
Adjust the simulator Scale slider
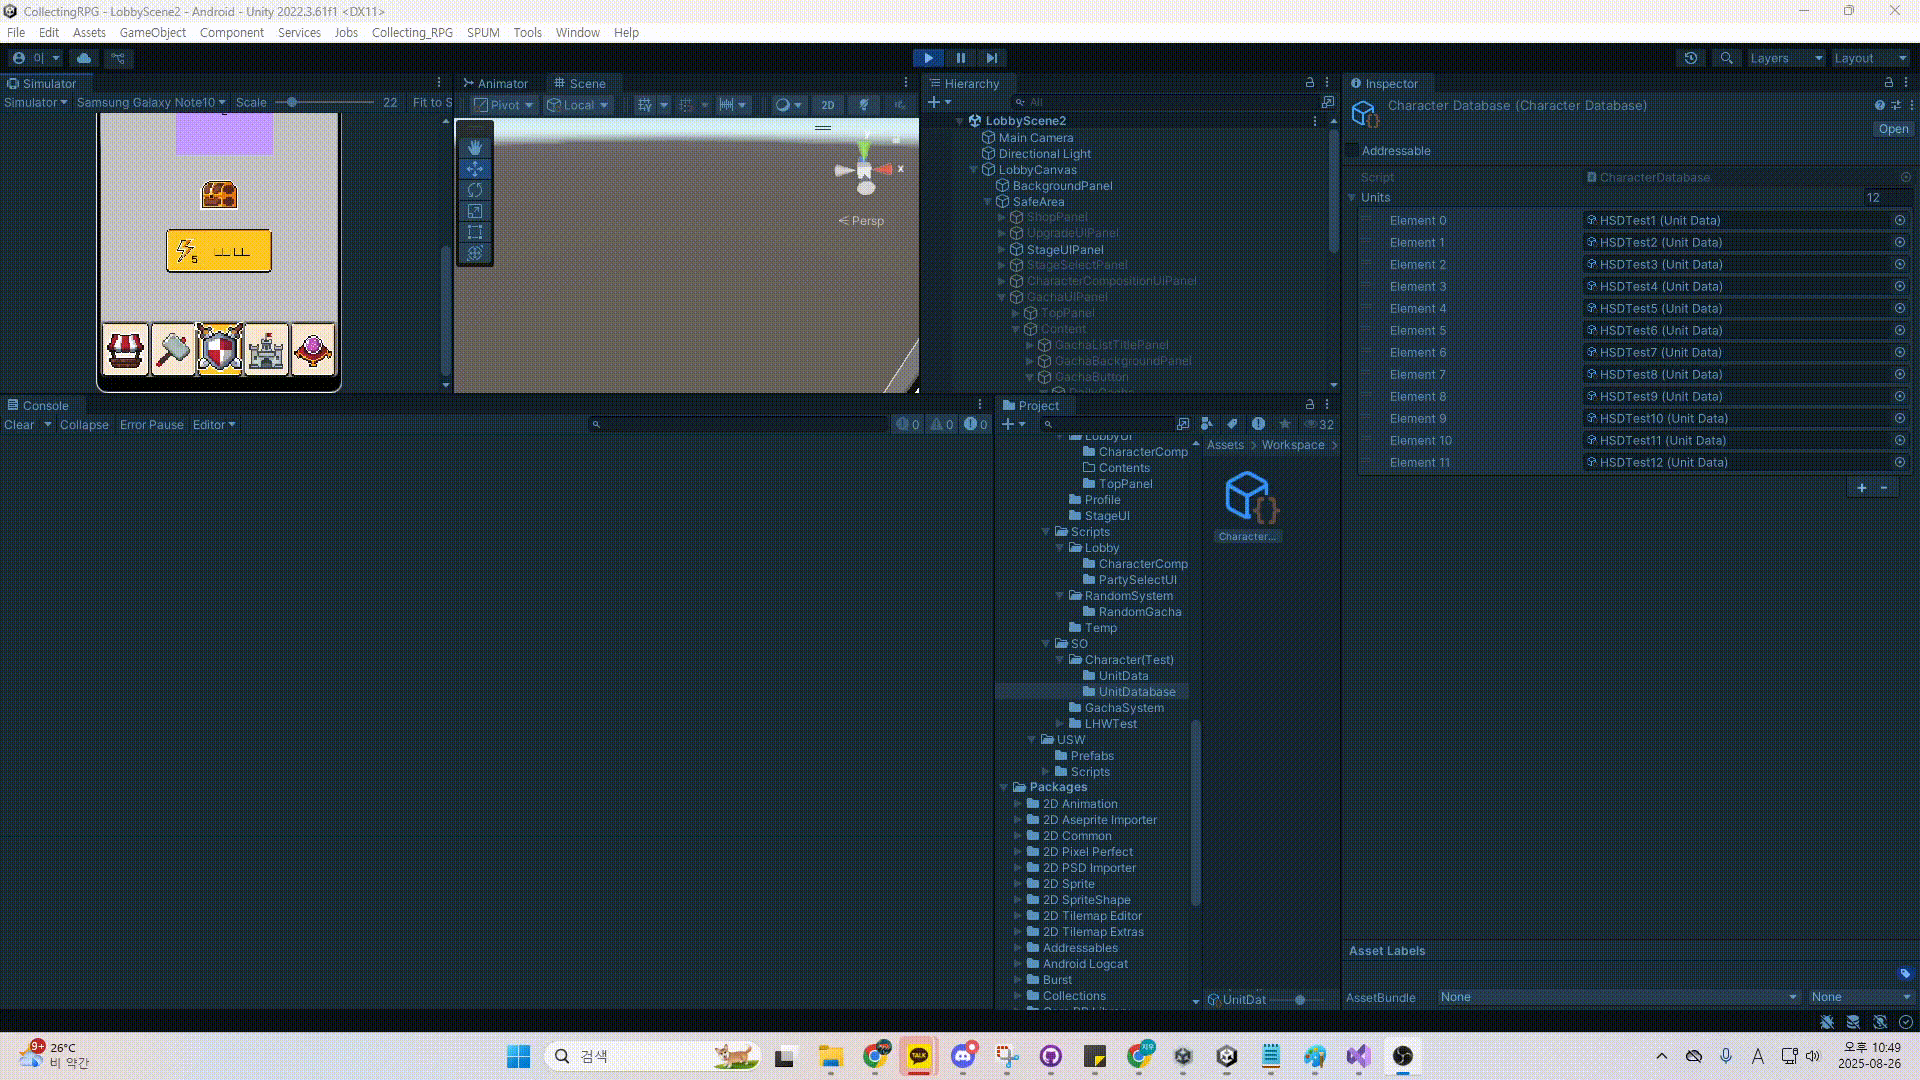click(x=292, y=103)
